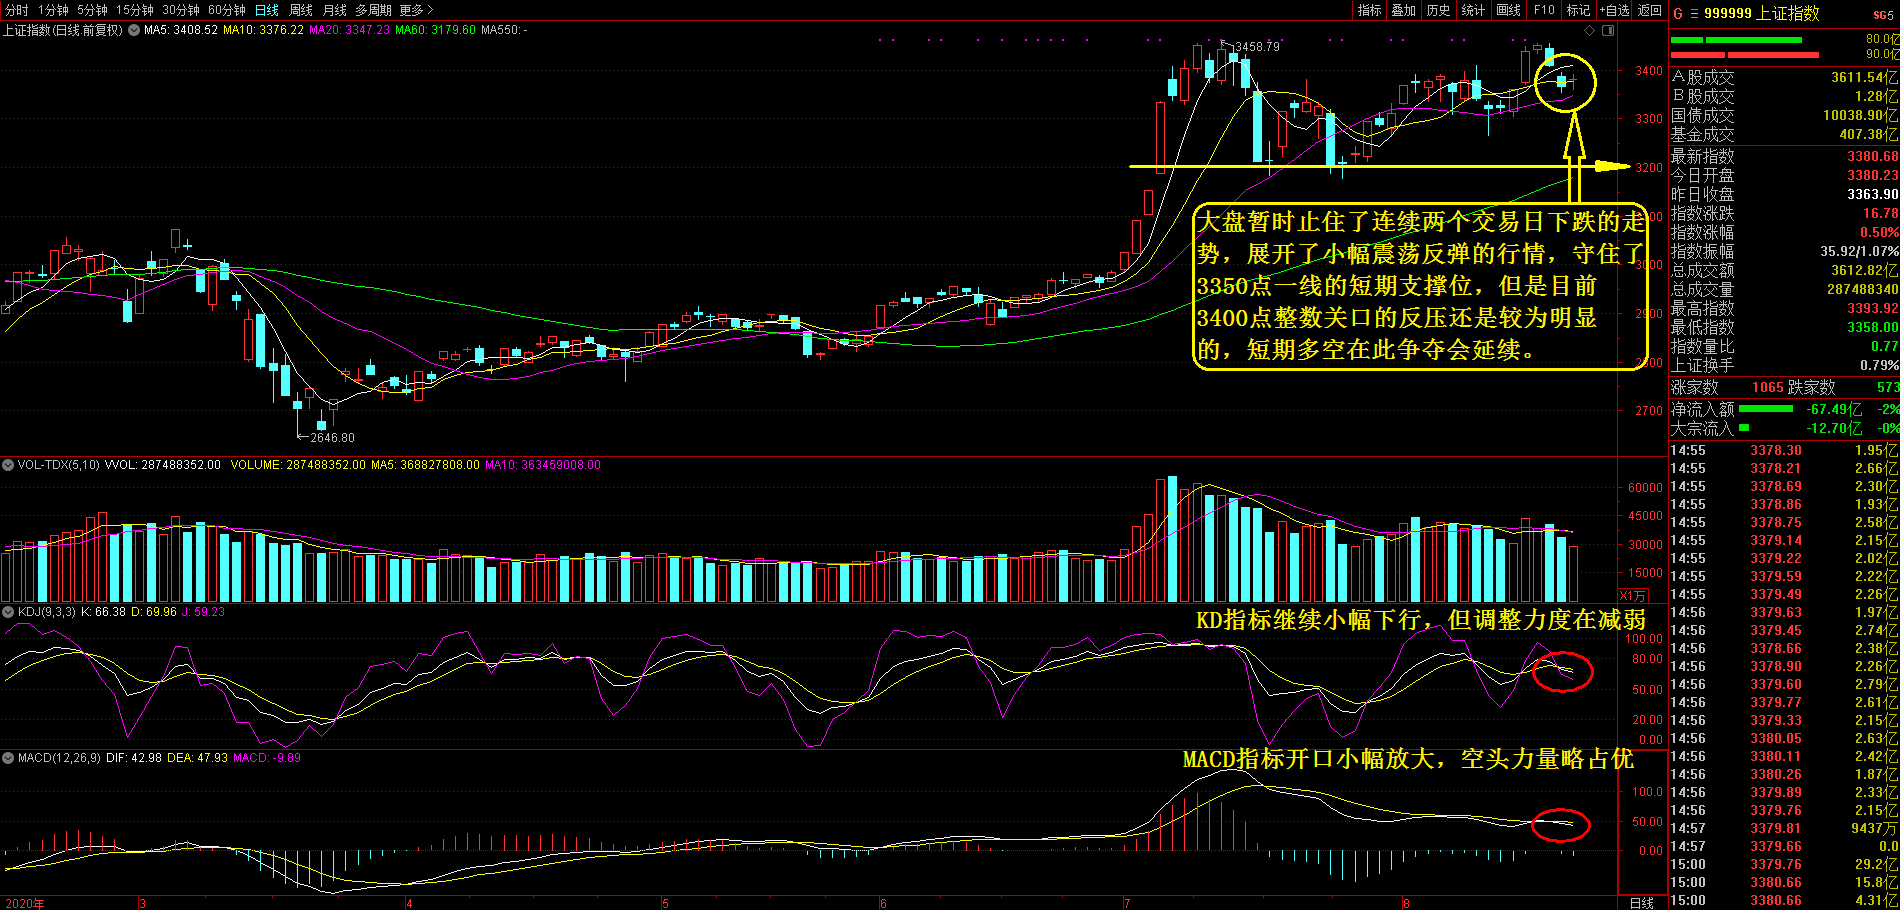The width and height of the screenshot is (1900, 910).
Task: Select the 30分钟 period tab
Action: (181, 10)
